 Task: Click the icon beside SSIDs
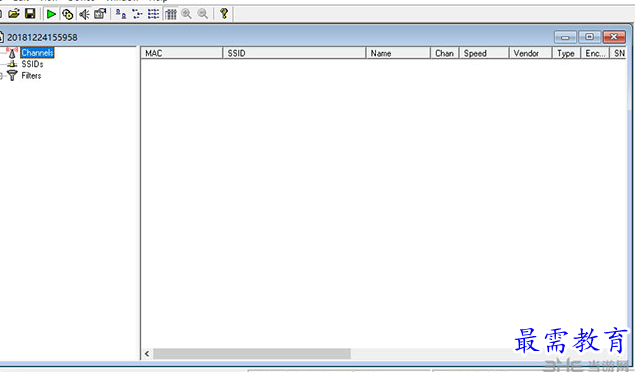point(13,64)
